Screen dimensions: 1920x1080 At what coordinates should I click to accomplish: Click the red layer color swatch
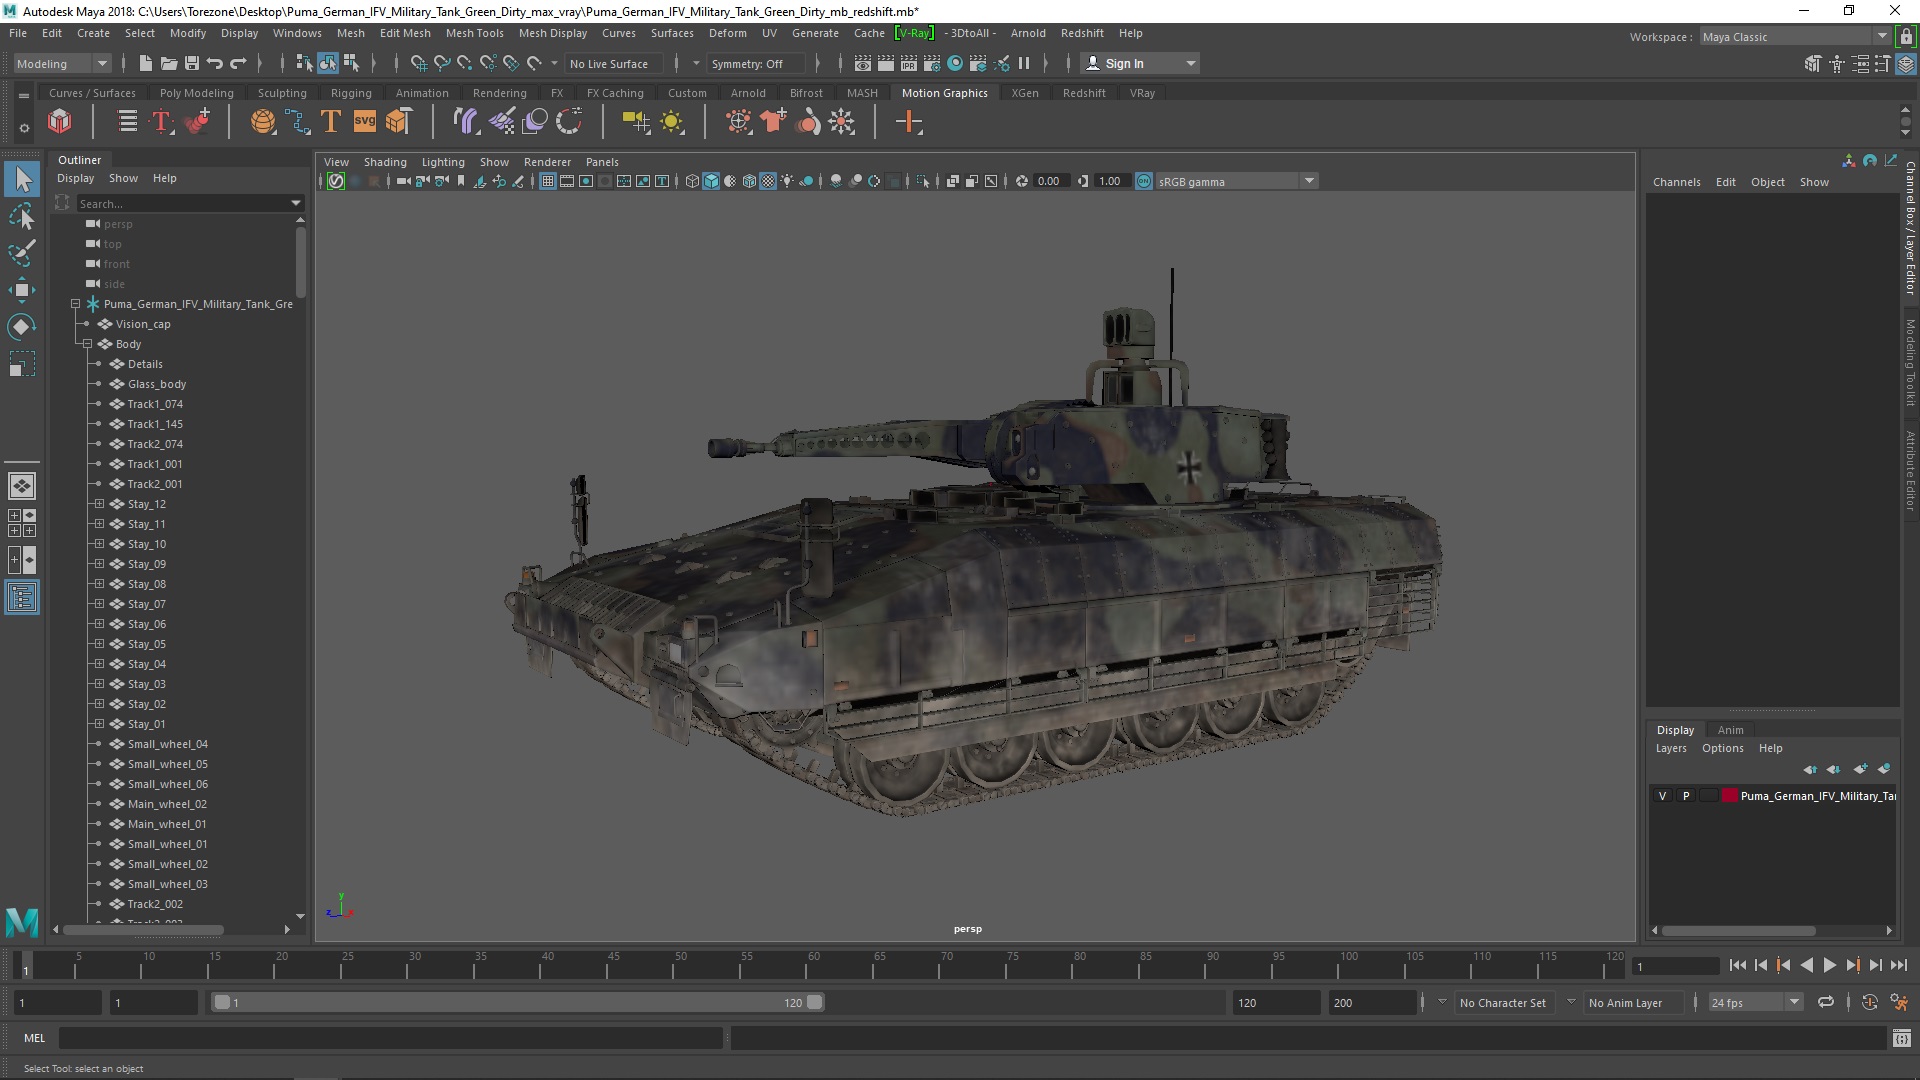[1730, 796]
